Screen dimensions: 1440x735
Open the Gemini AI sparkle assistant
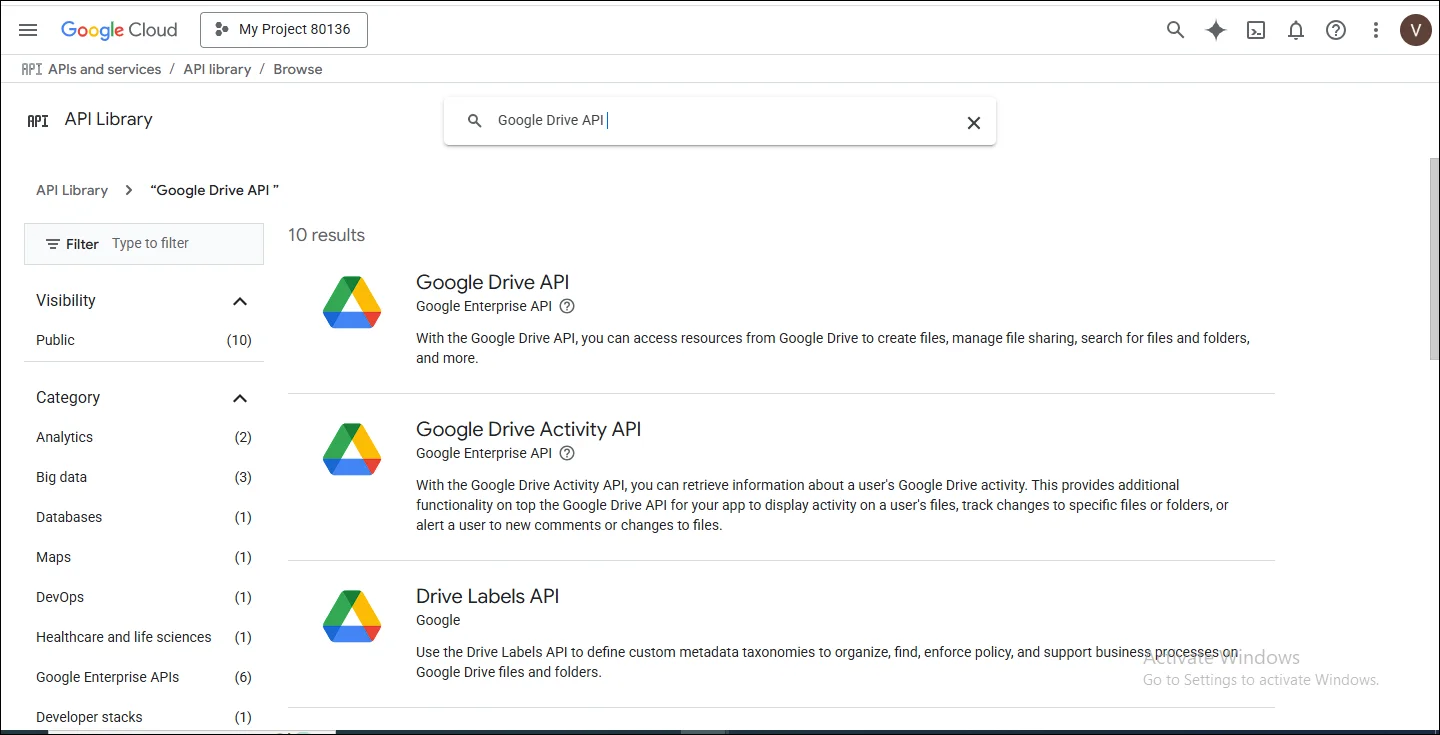[1216, 30]
